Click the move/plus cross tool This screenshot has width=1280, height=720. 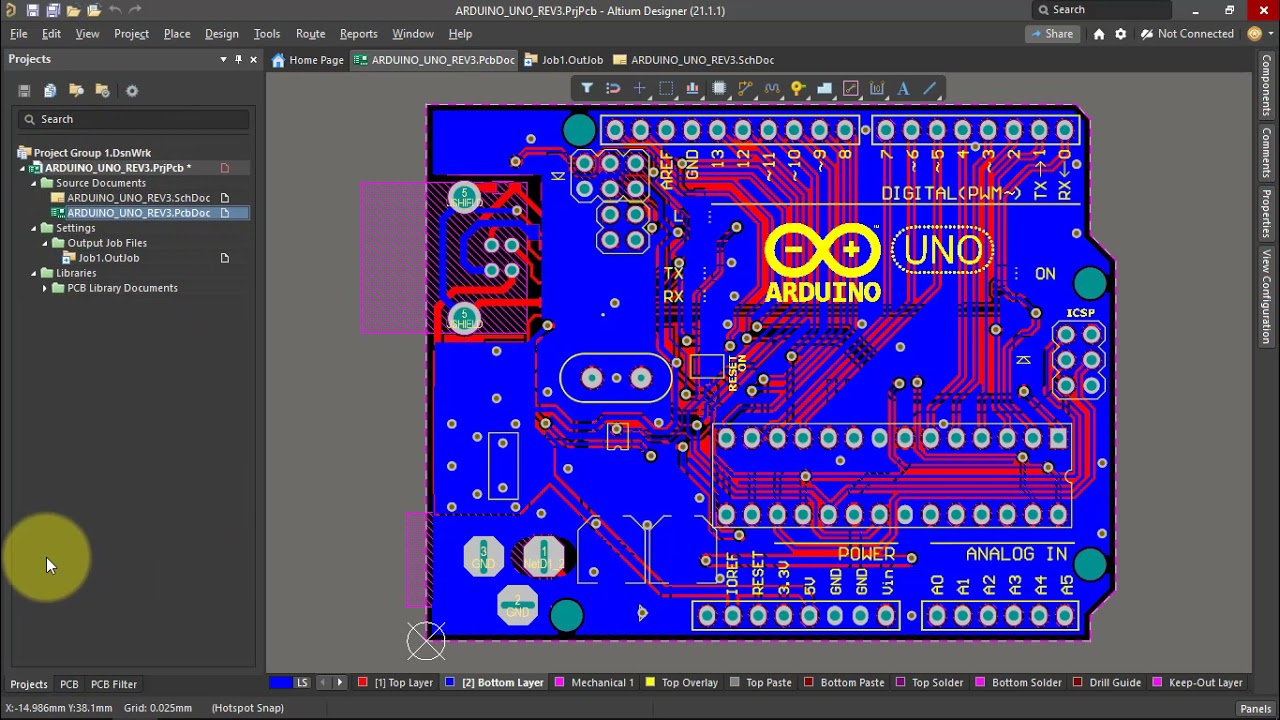click(x=640, y=89)
